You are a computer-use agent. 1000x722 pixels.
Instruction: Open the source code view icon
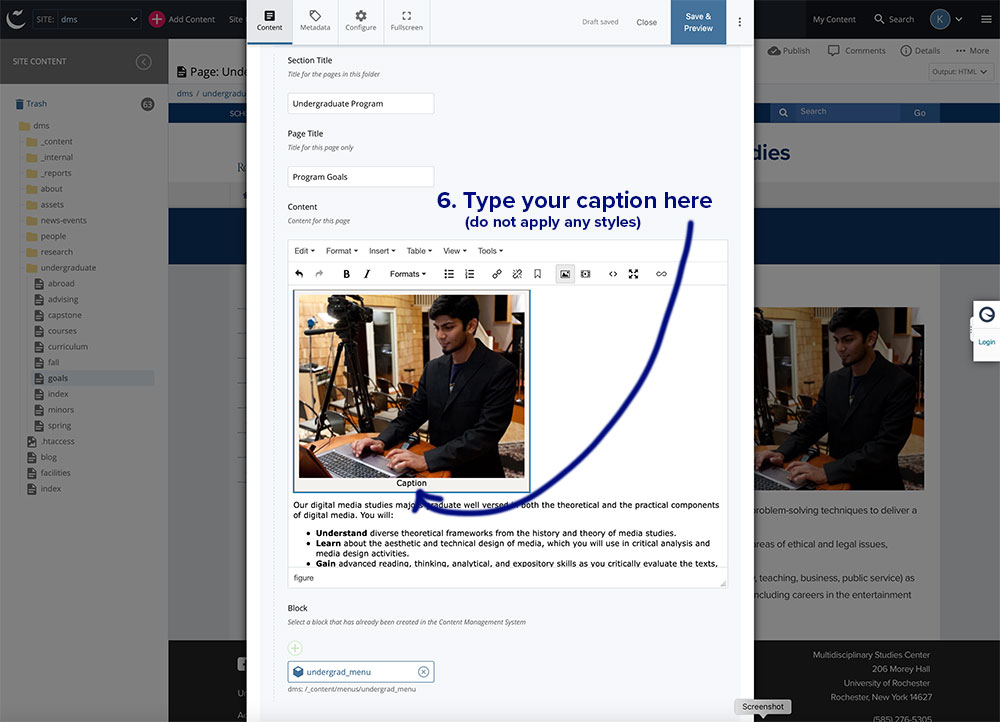click(x=613, y=274)
